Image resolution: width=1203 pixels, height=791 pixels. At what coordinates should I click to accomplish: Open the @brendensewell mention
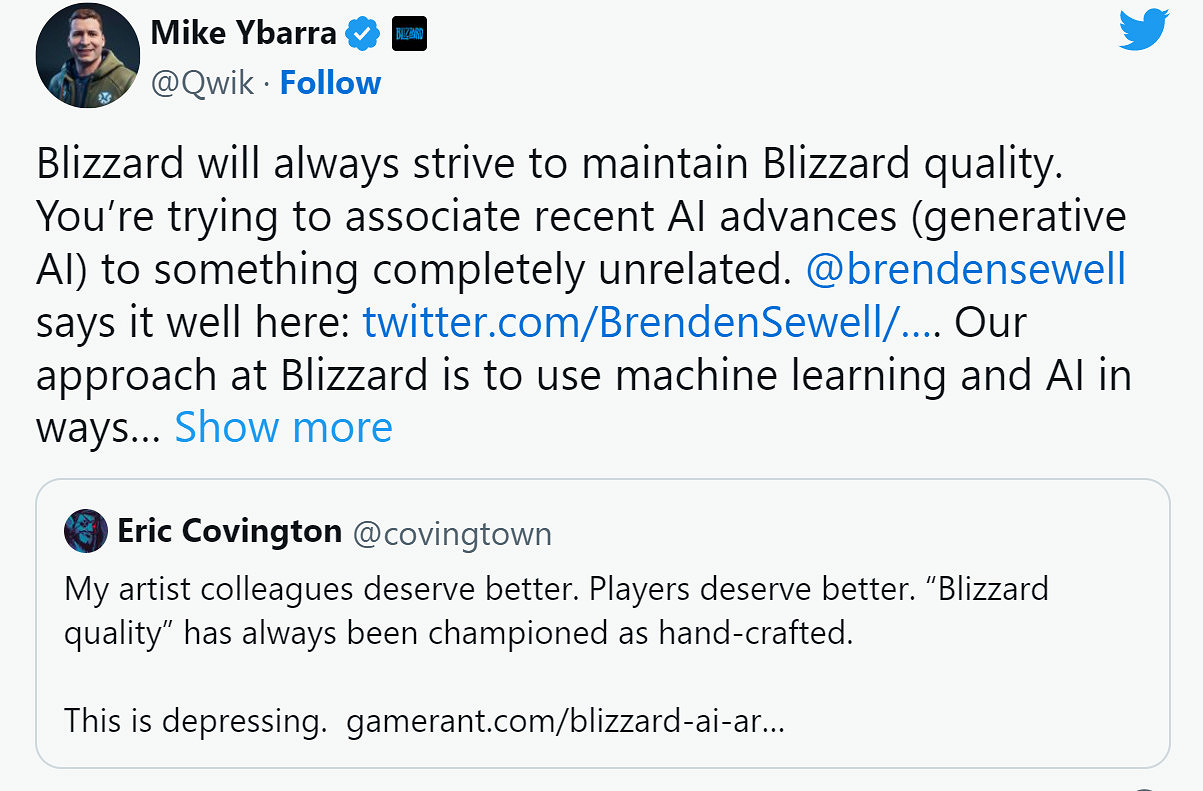point(965,270)
